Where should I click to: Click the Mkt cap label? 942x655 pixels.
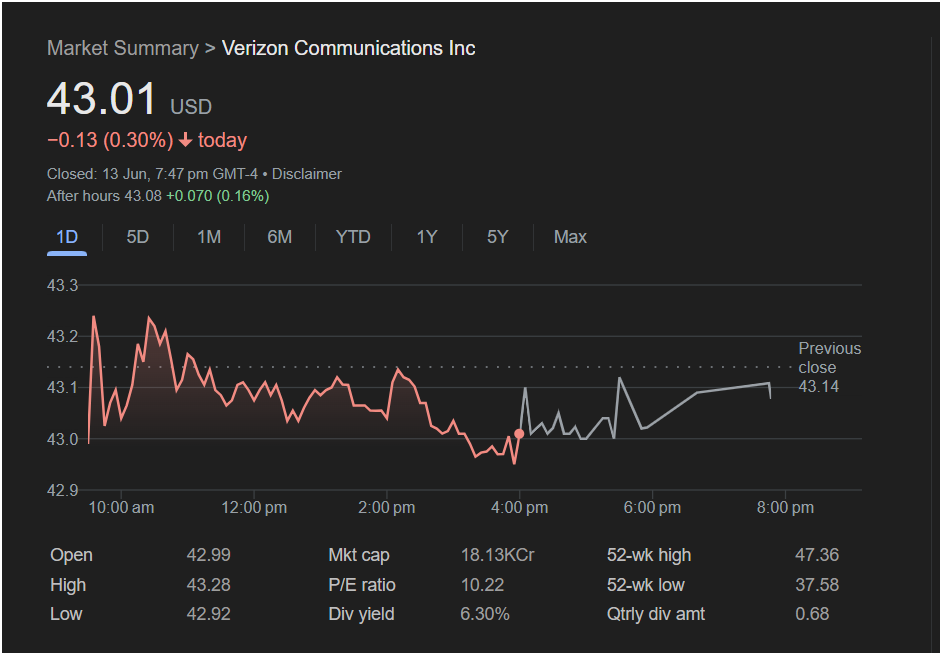pos(359,555)
